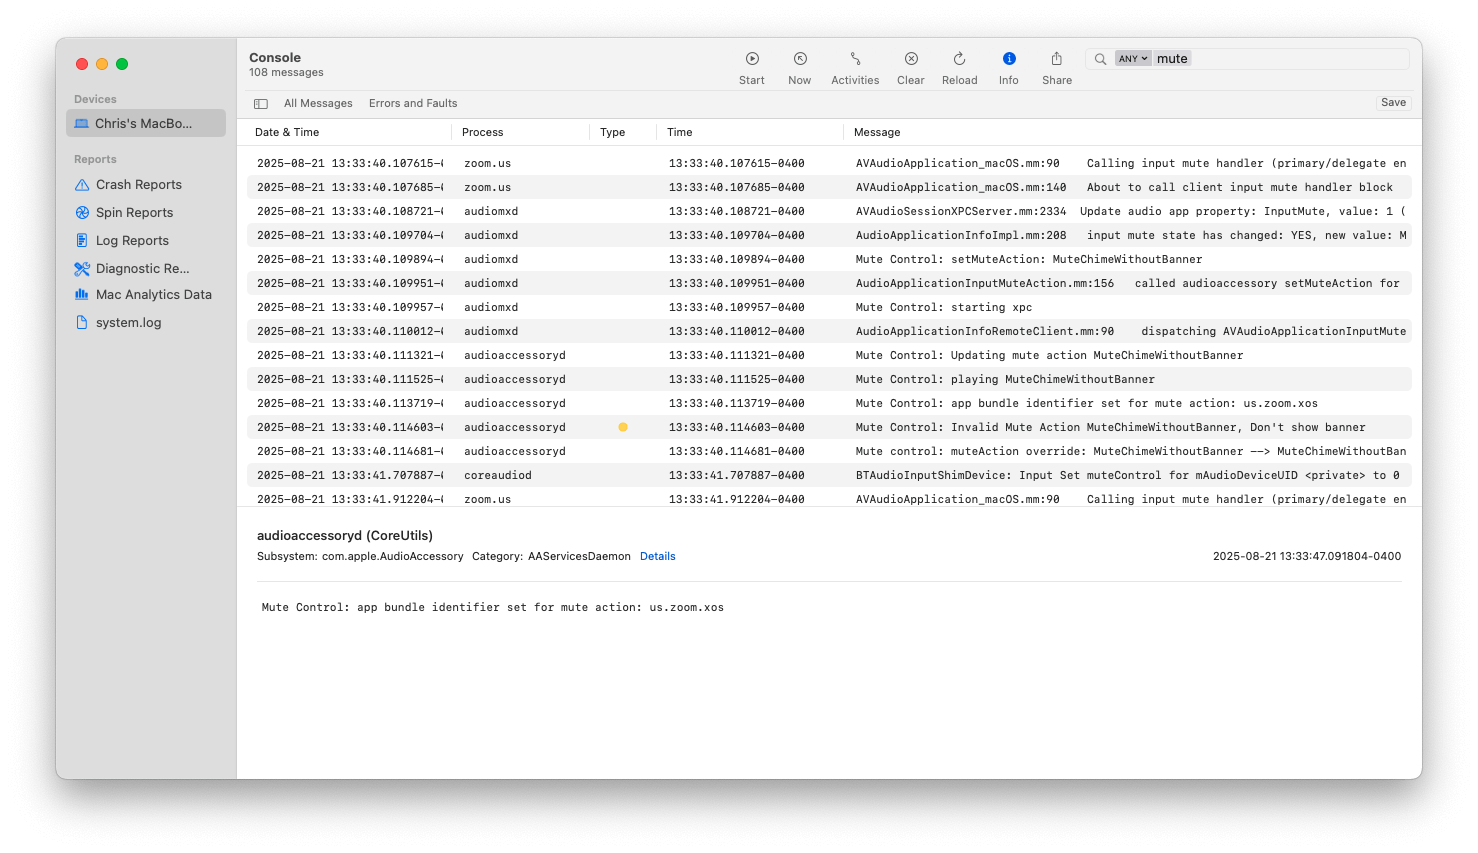Click the yellow type dot on audioaccessoryd row

tap(623, 427)
